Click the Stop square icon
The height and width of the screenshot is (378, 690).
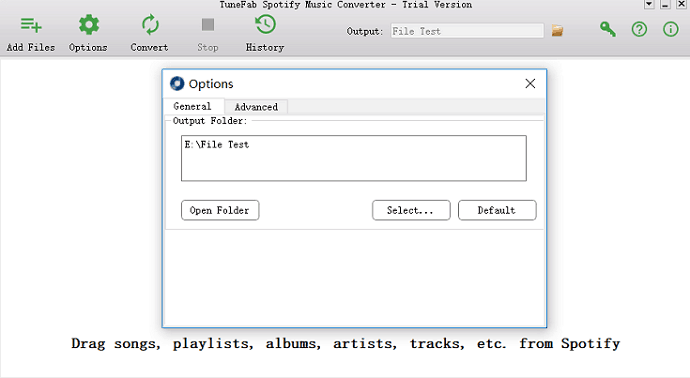208,25
